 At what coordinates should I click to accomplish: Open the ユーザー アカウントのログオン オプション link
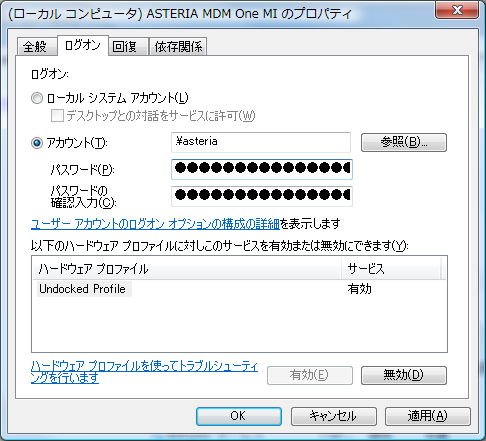155,224
